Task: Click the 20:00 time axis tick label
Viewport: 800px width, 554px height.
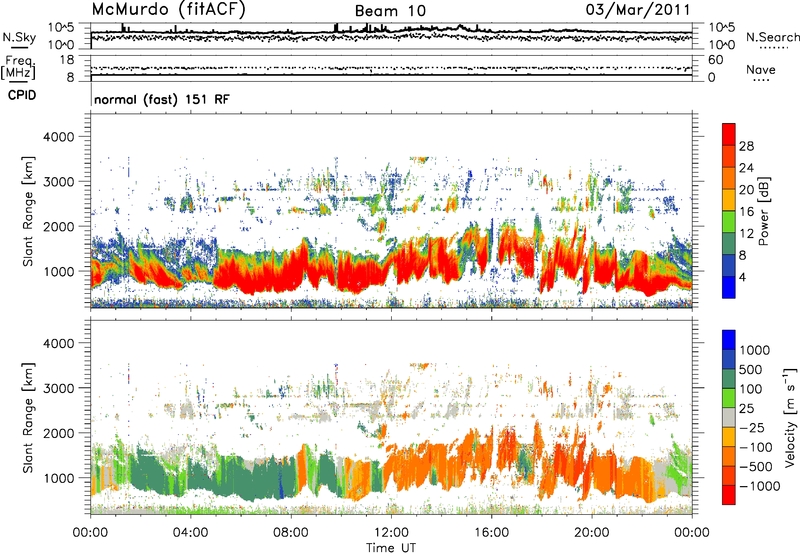Action: pyautogui.click(x=592, y=533)
